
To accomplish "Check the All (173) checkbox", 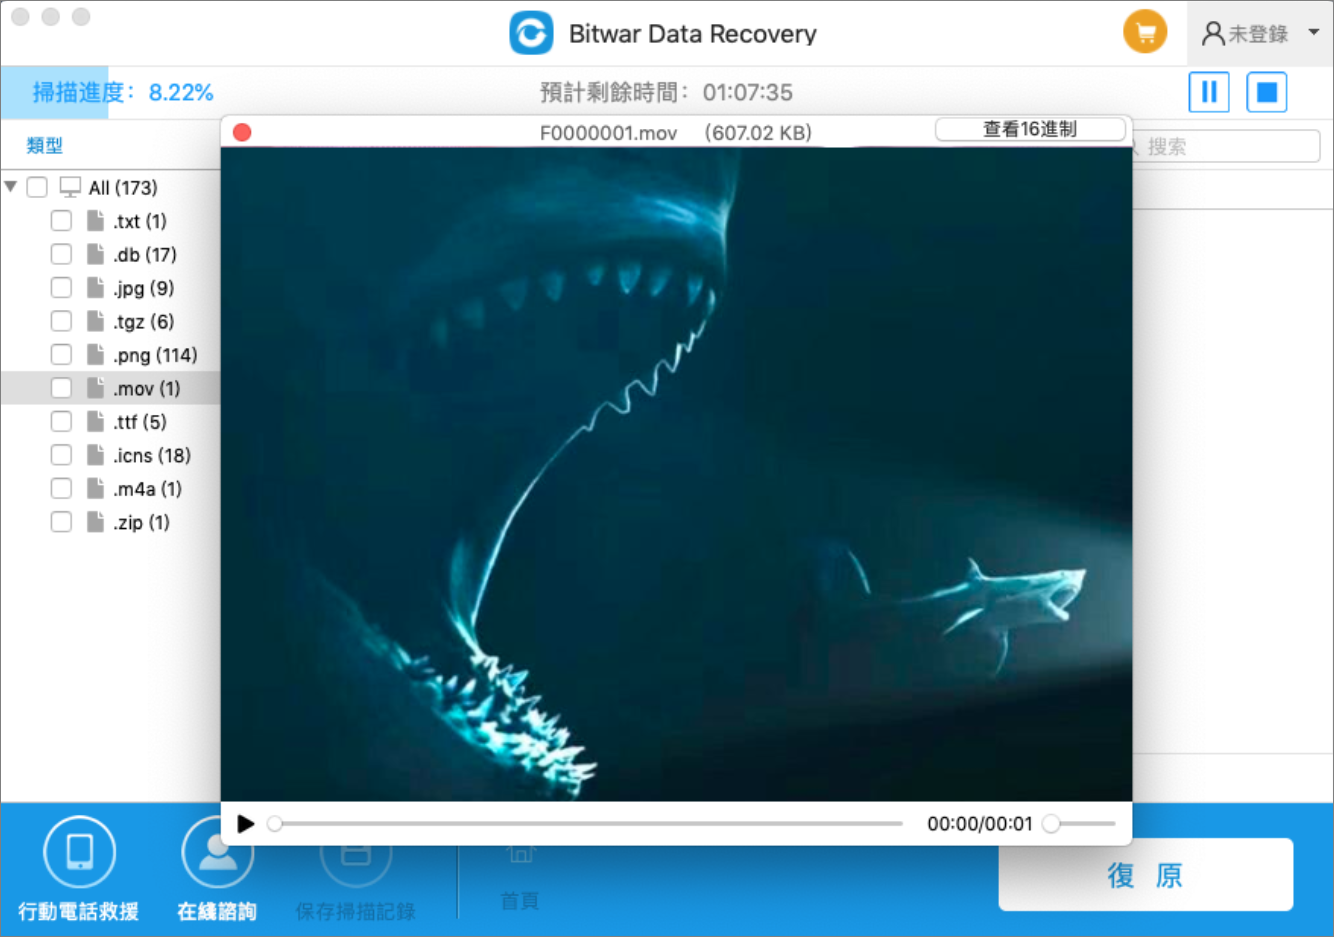I will [37, 187].
